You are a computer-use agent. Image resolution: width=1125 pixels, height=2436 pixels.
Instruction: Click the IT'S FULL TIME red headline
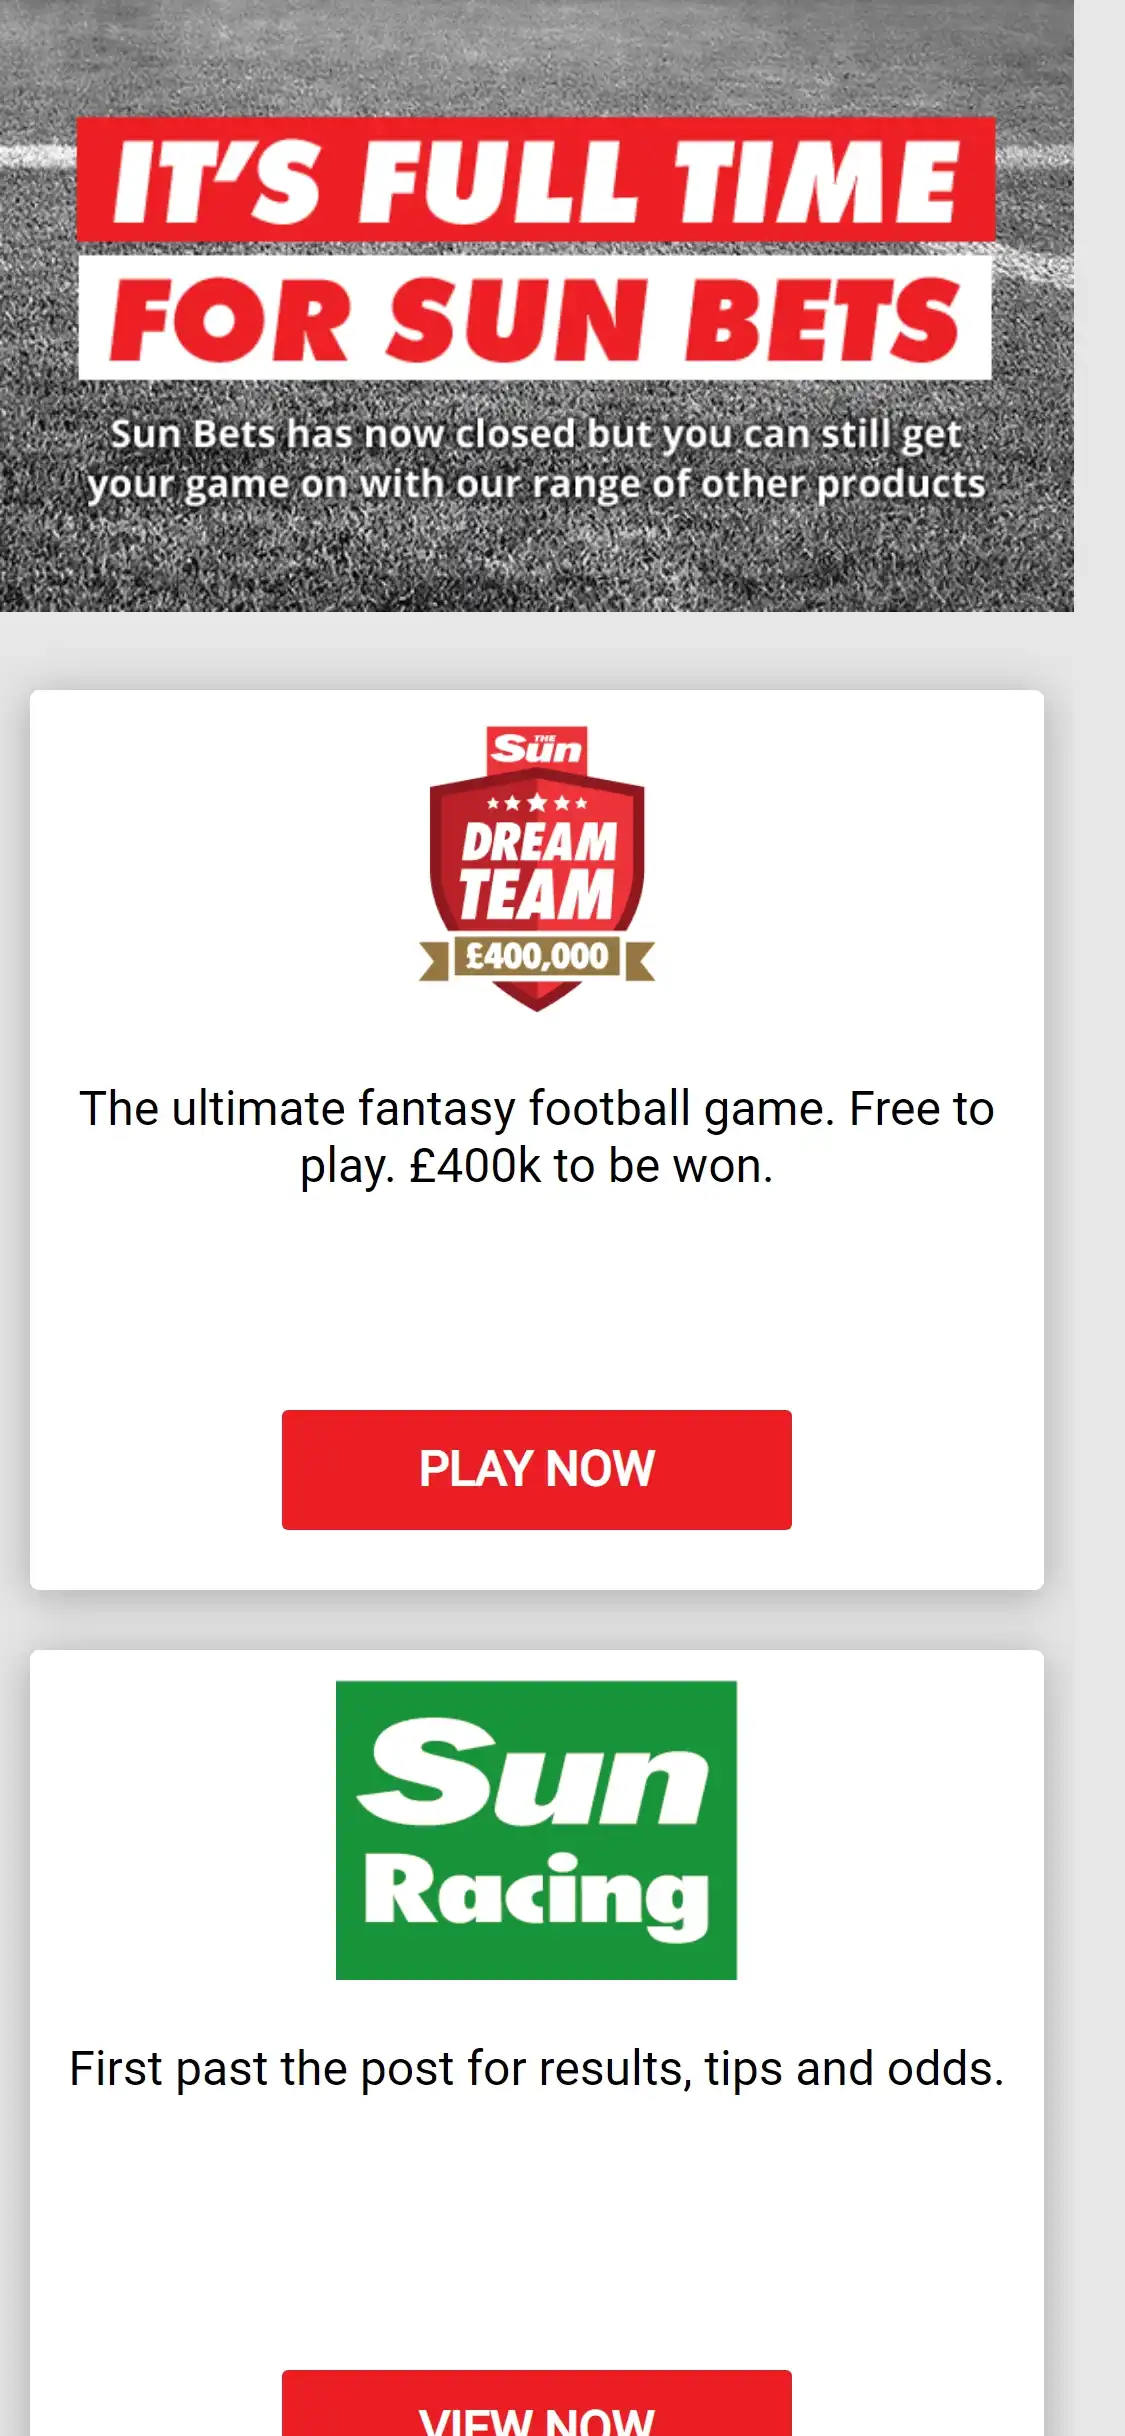536,179
